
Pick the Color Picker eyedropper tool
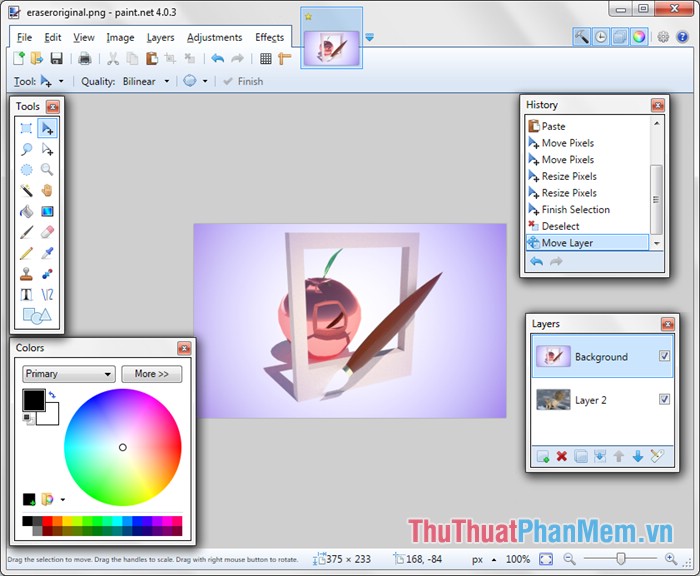click(47, 253)
